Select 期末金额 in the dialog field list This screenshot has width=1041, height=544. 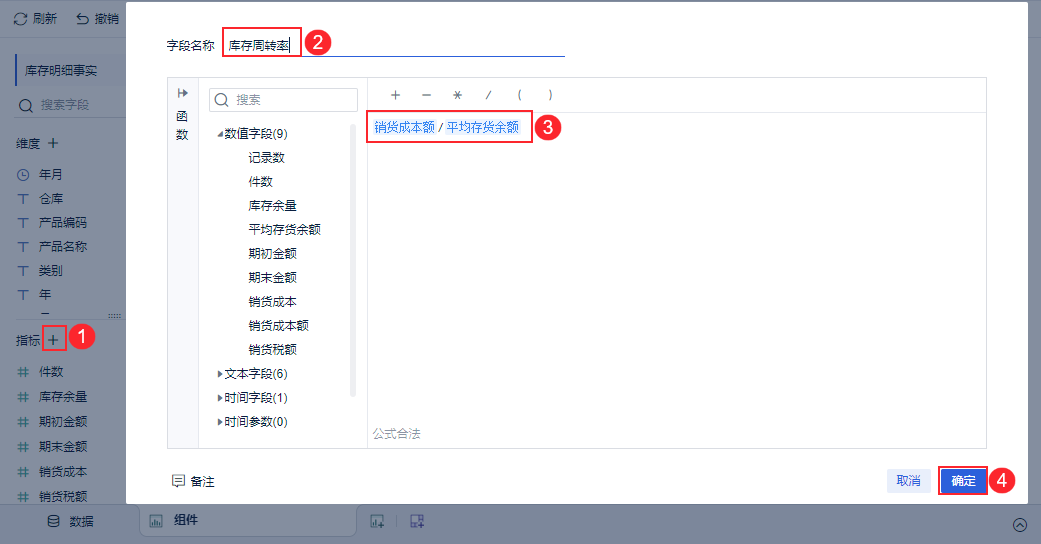pyautogui.click(x=272, y=277)
